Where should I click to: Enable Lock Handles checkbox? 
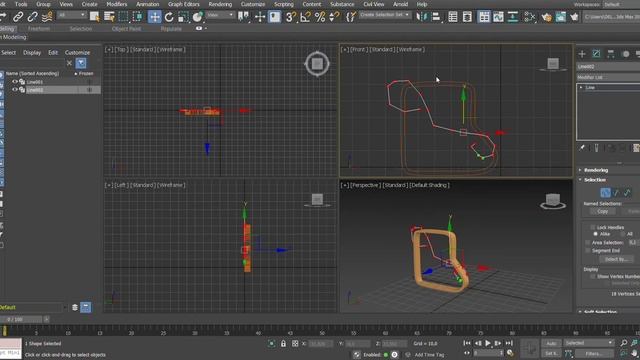click(x=592, y=227)
